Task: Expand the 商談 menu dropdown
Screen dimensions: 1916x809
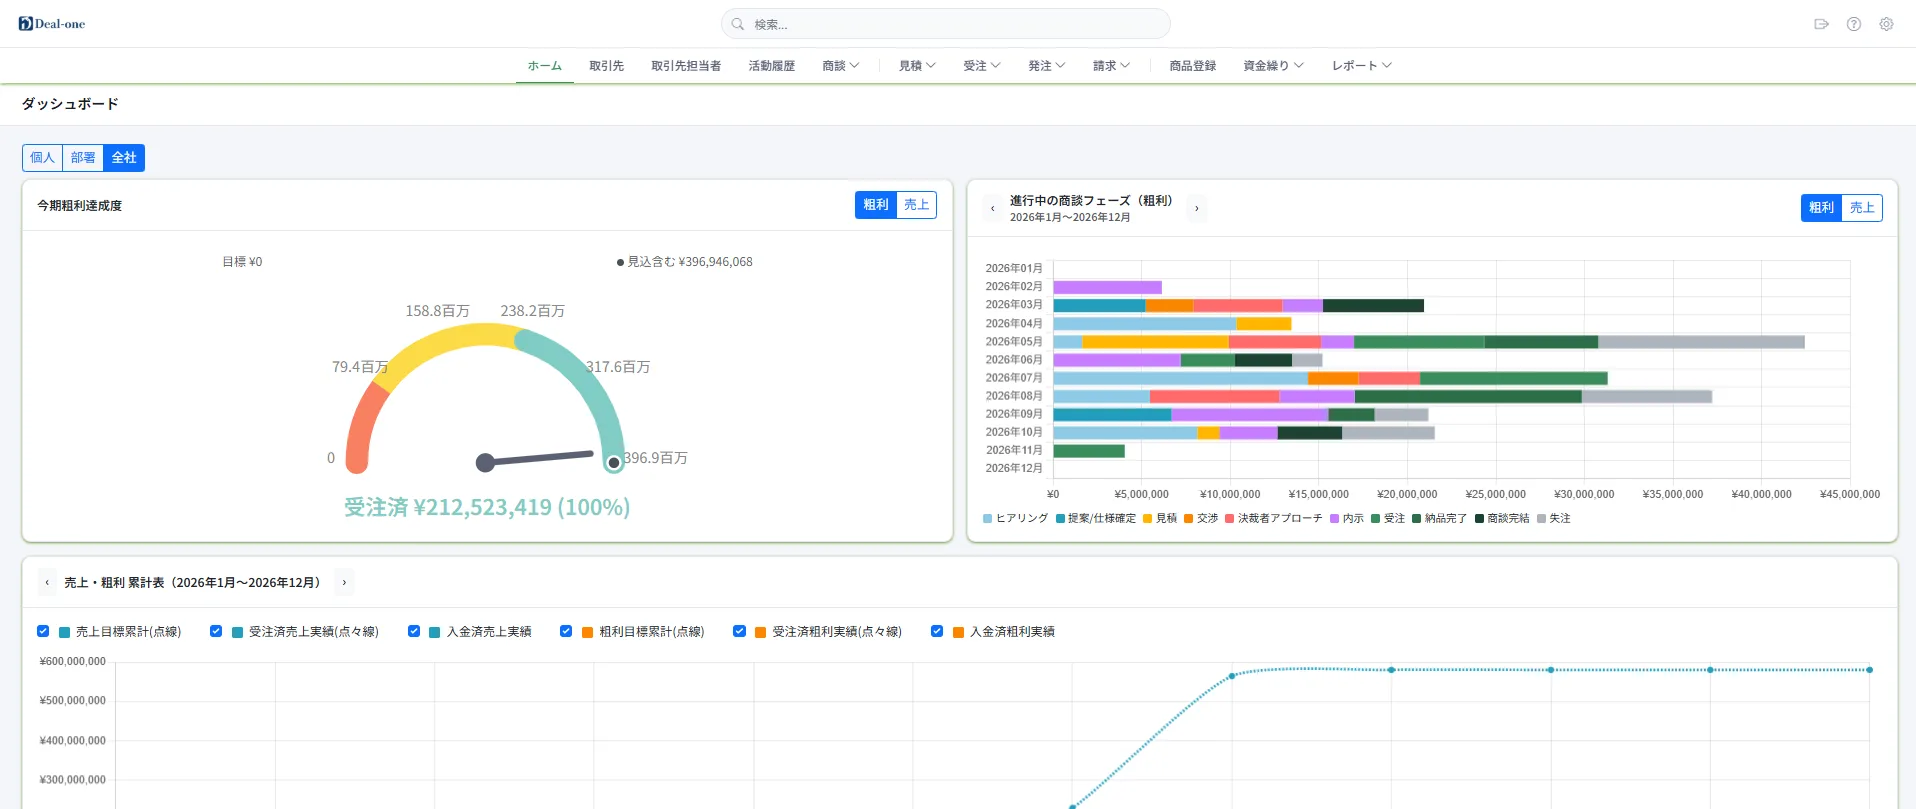Action: coord(840,66)
